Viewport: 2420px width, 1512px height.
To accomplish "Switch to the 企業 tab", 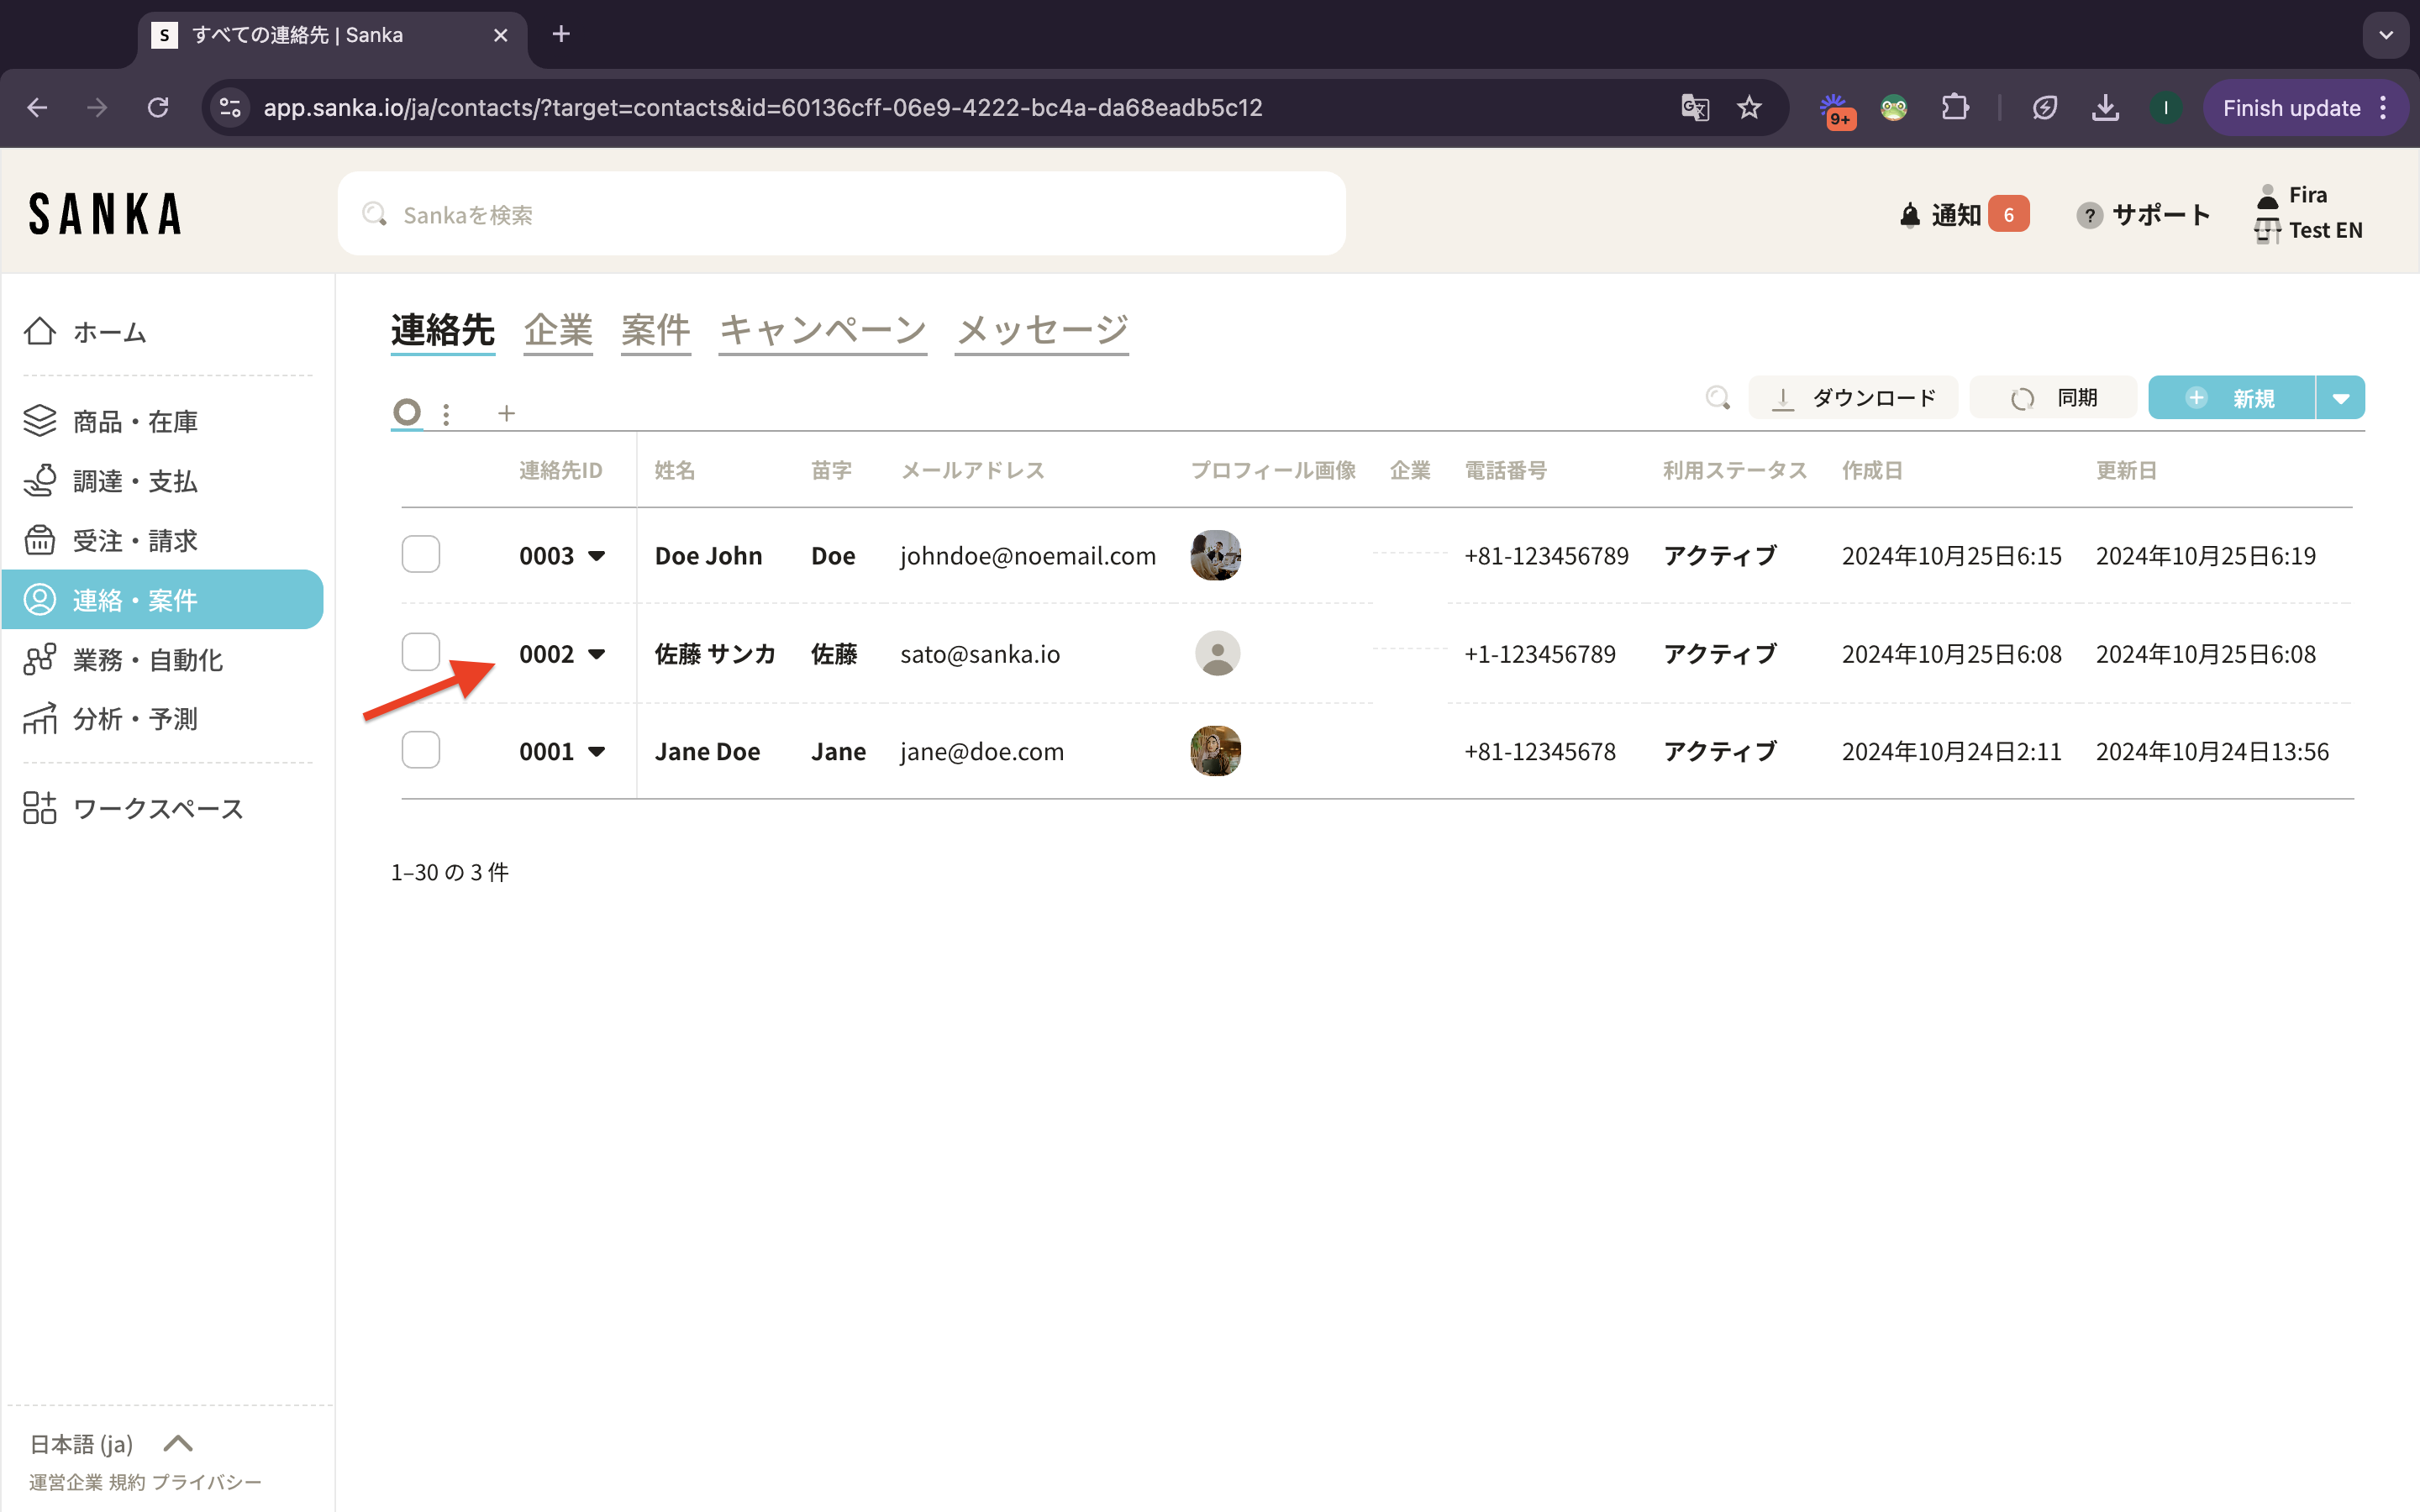I will coord(558,330).
